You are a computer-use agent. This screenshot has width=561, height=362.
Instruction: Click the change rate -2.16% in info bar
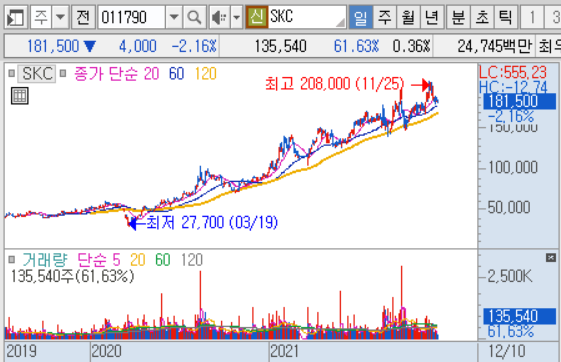(194, 46)
